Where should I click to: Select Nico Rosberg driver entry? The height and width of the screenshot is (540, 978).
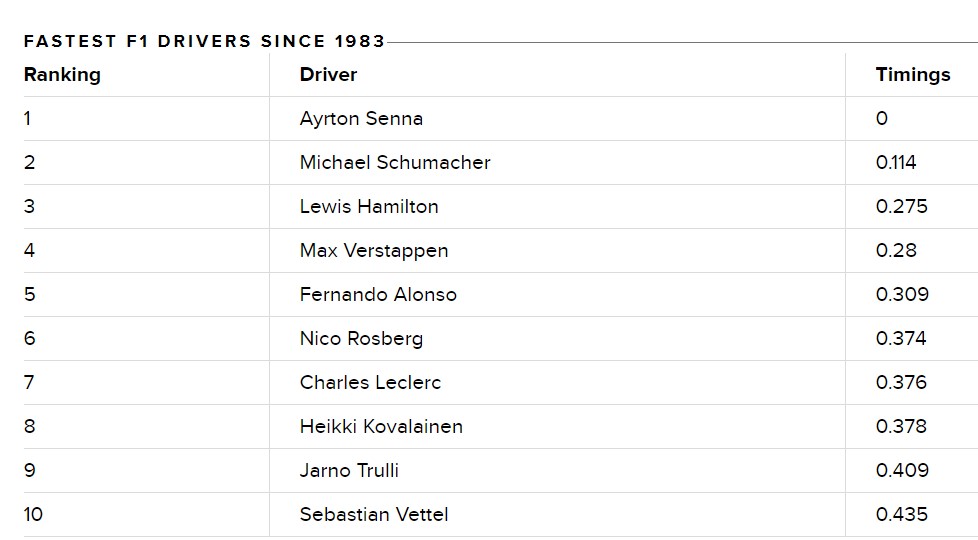tap(361, 339)
